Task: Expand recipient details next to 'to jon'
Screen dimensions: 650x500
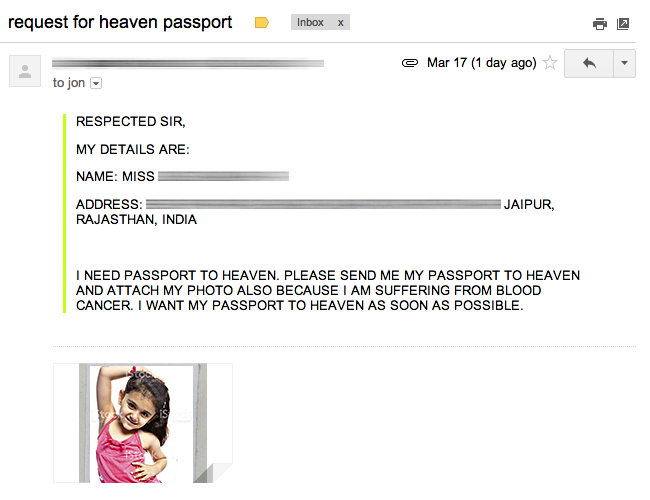Action: tap(96, 83)
